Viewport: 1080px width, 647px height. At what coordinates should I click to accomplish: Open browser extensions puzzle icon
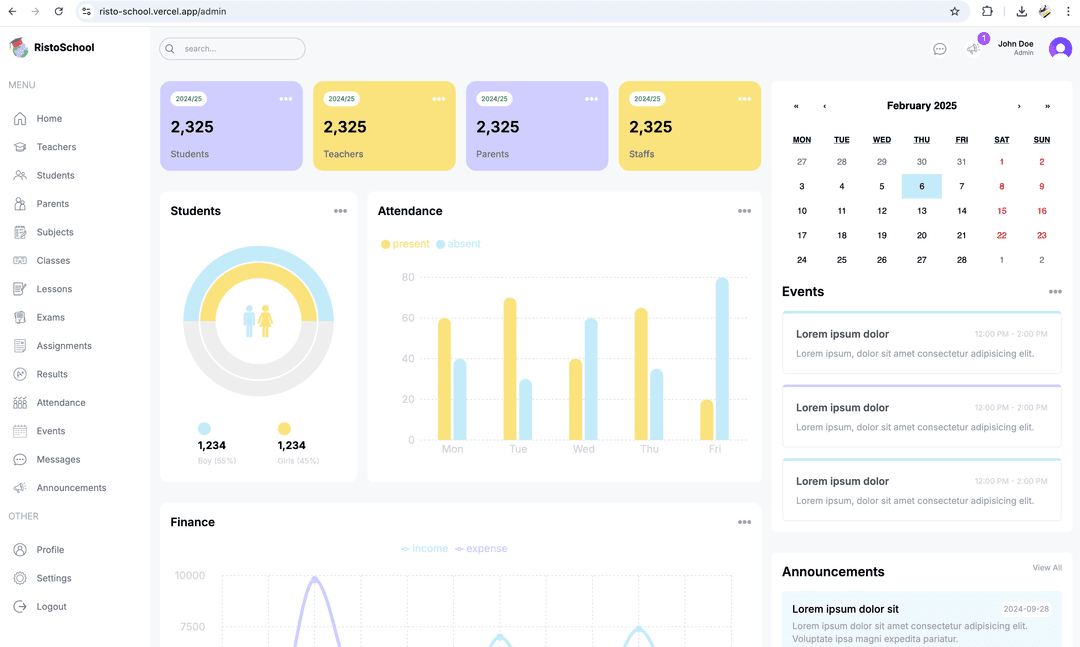(987, 11)
